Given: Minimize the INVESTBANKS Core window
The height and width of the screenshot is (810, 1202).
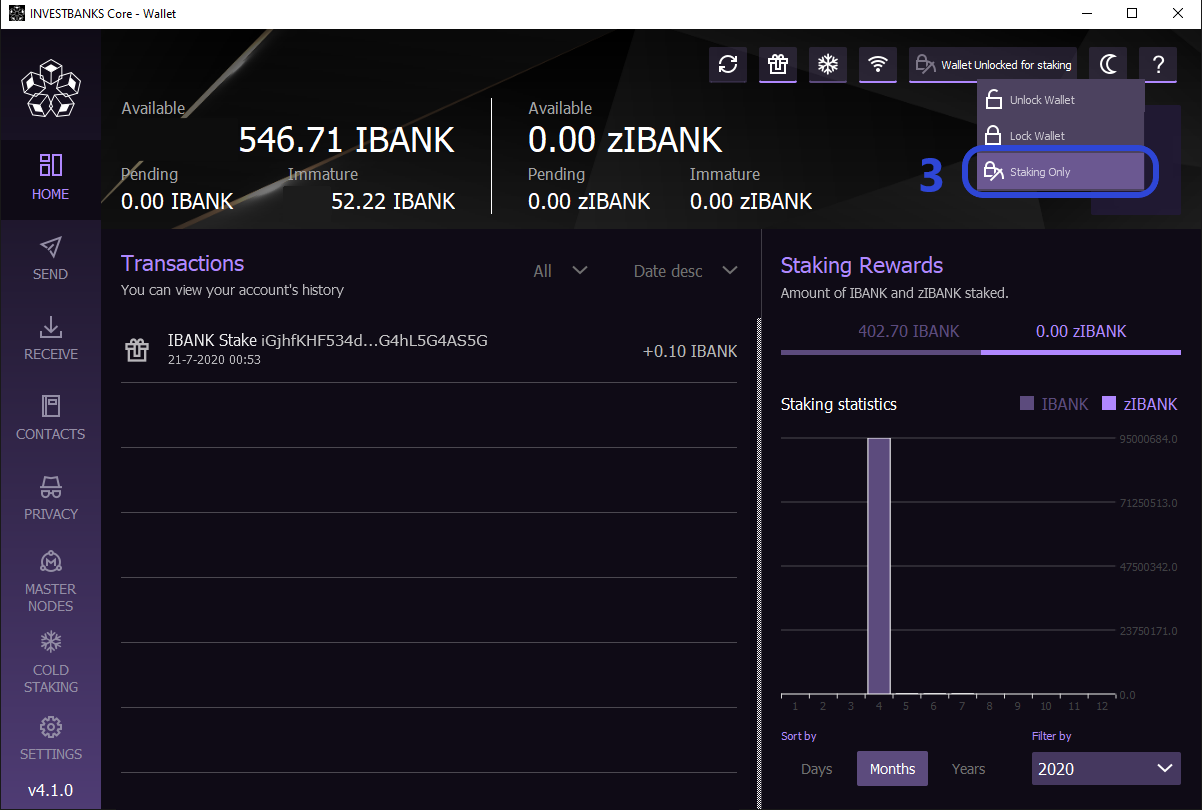Looking at the screenshot, I should (x=1085, y=13).
